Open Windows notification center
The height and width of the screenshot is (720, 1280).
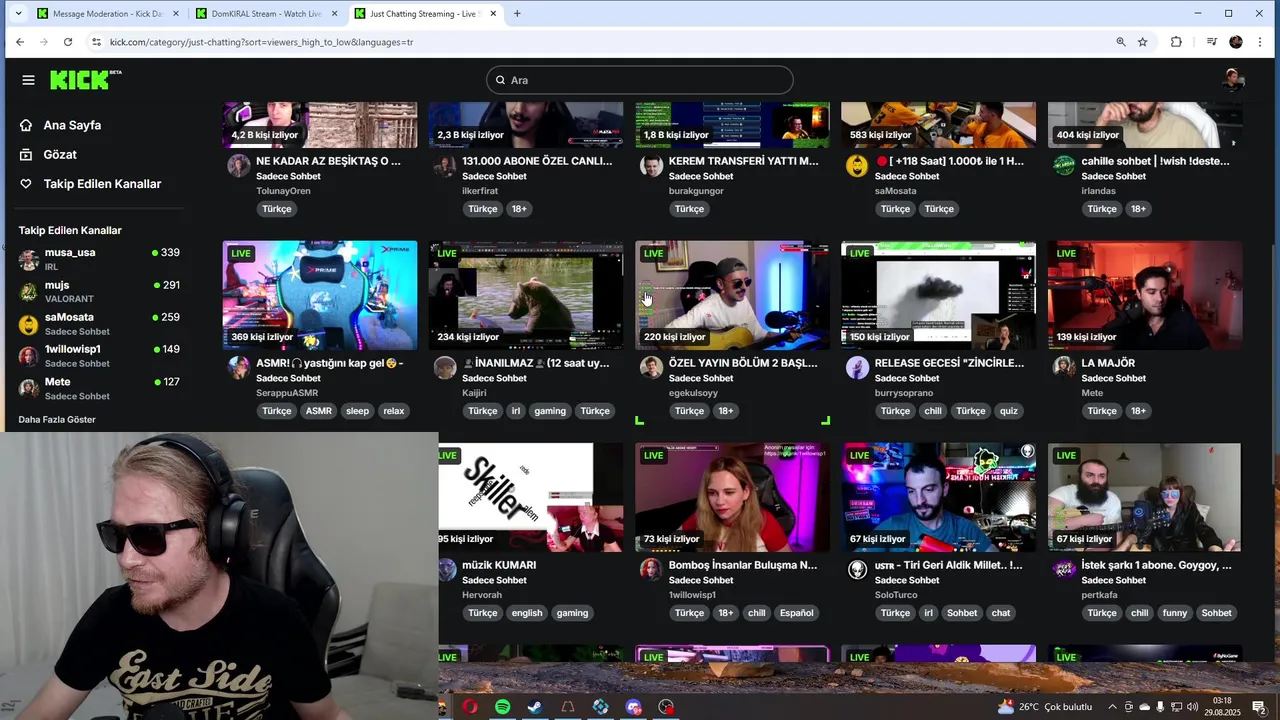coord(1259,707)
